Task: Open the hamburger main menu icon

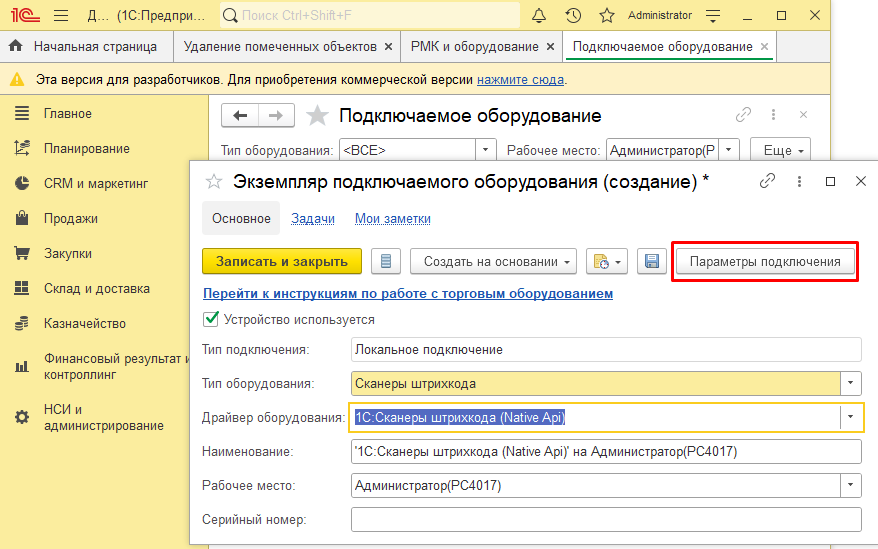Action: click(60, 16)
